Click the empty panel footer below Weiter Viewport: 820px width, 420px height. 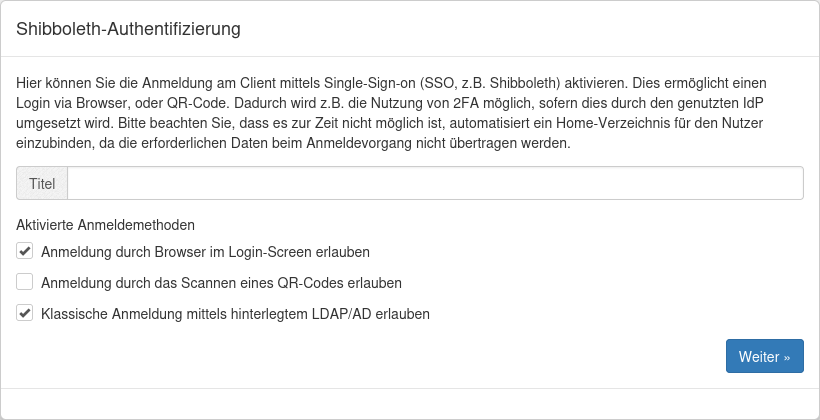pos(410,403)
